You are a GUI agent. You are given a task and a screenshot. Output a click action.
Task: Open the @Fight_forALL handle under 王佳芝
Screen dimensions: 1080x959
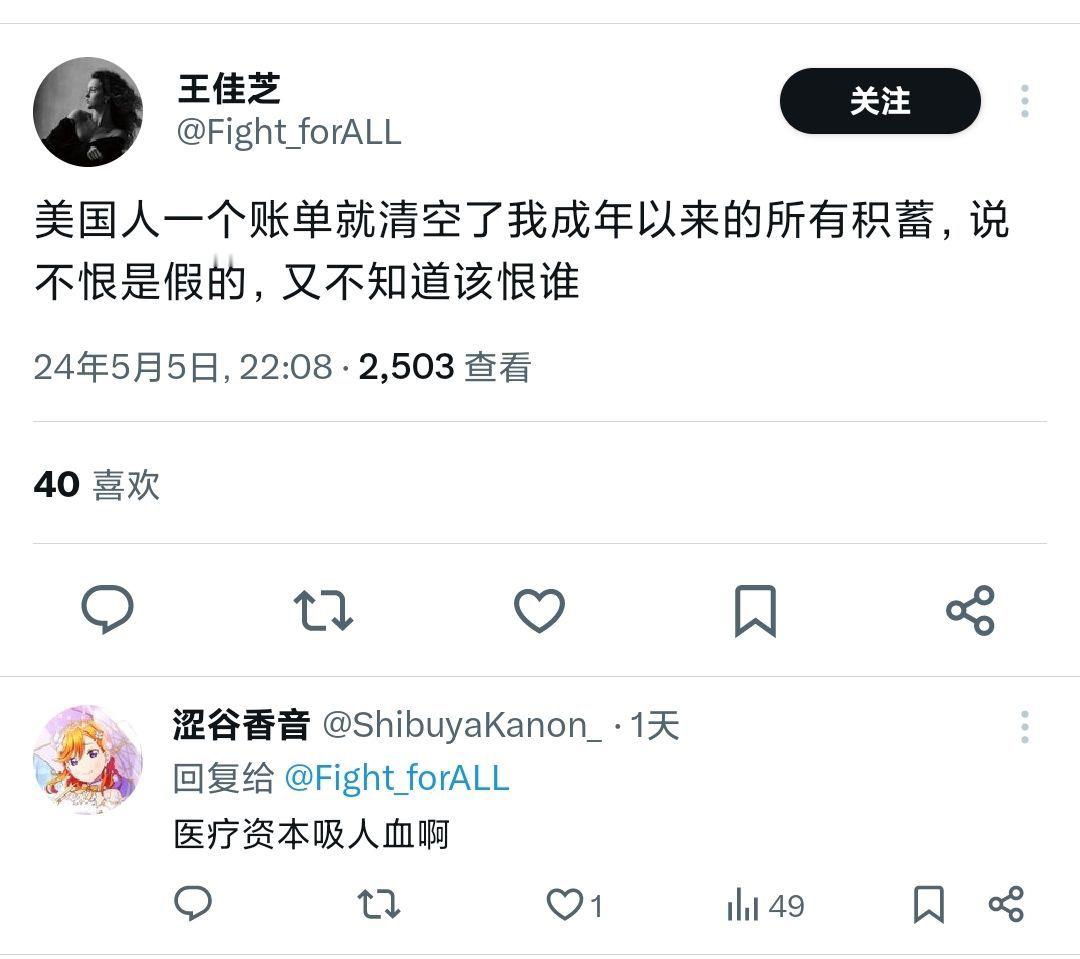pos(289,132)
